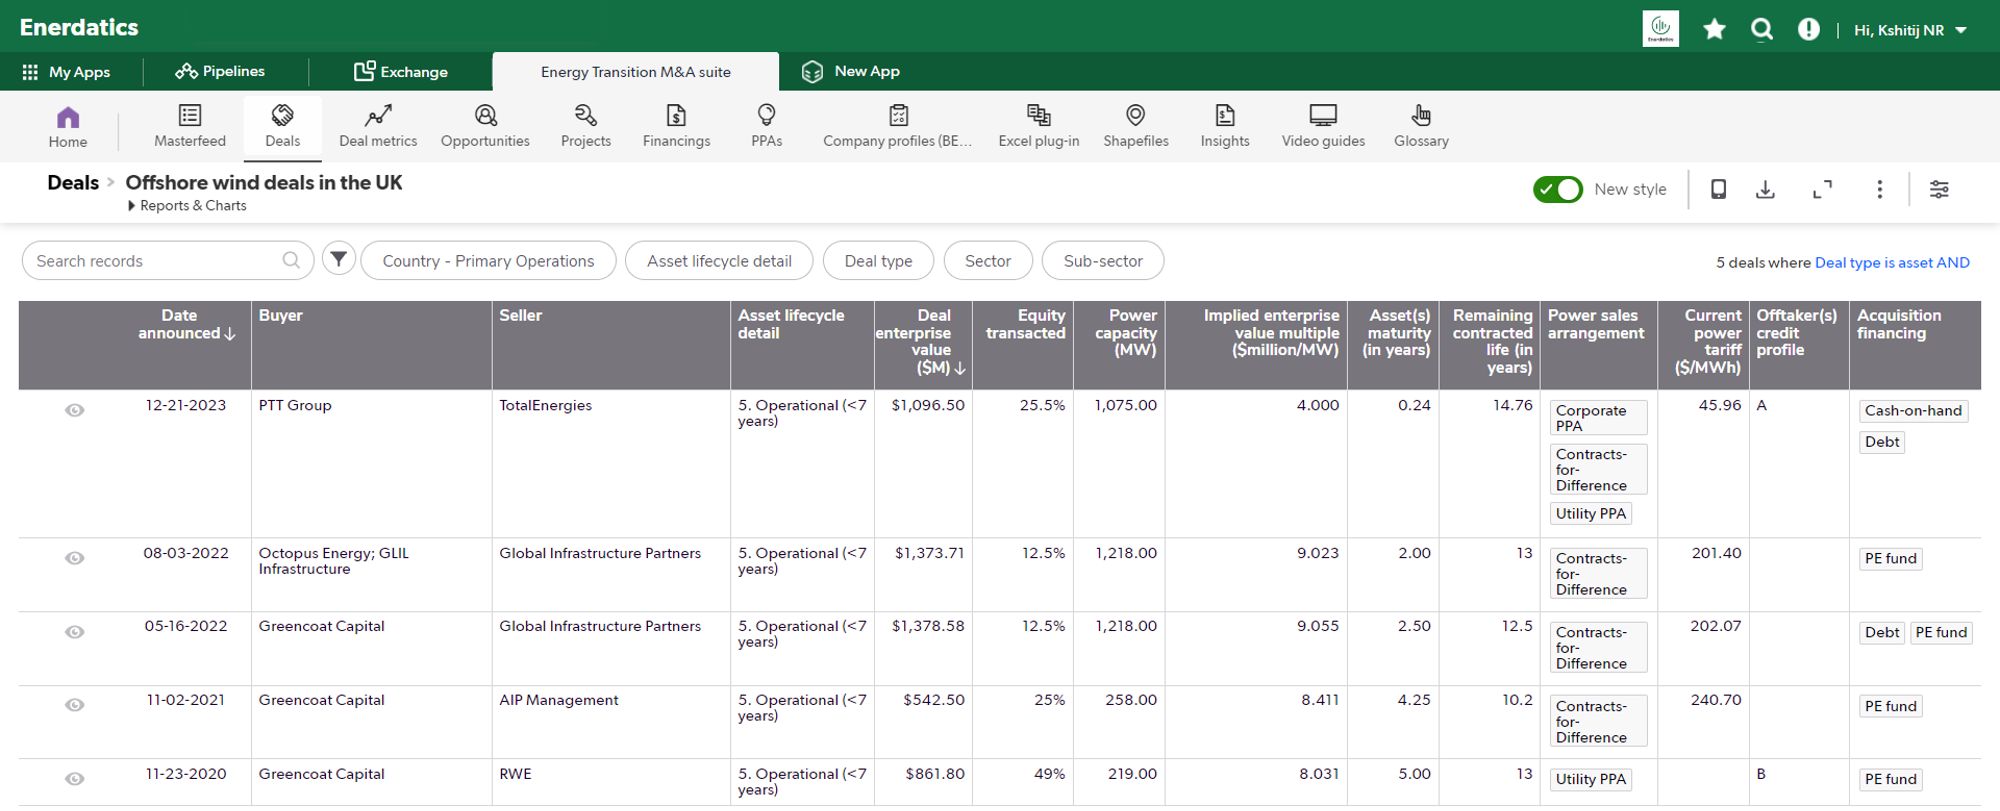
Task: Open the three-dot more options menu
Action: point(1879,189)
